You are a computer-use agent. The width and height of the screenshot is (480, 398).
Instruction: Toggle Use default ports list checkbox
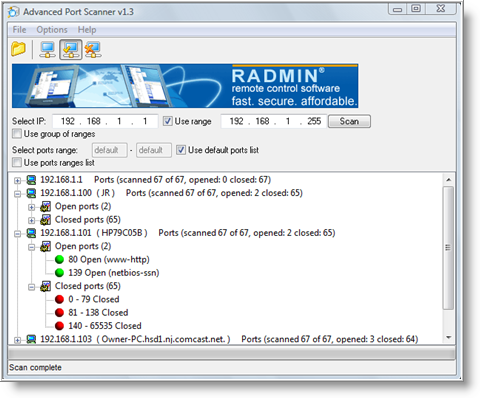[x=181, y=150]
